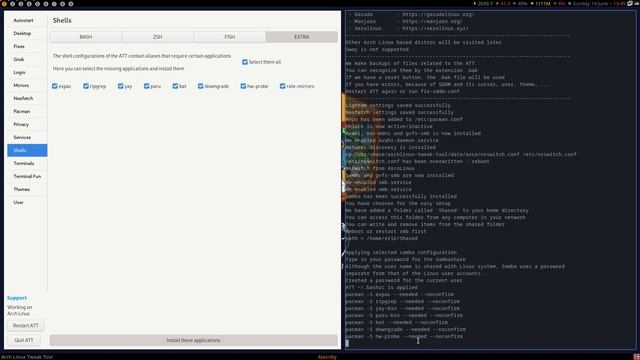Toggle the rate-mirrors checkbox
640x360 pixels.
click(x=282, y=86)
